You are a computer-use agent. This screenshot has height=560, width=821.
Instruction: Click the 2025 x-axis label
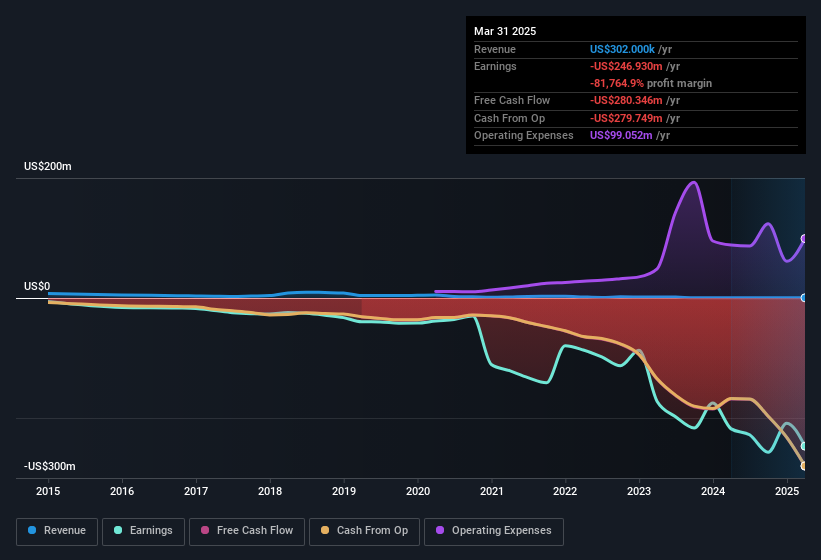point(787,491)
